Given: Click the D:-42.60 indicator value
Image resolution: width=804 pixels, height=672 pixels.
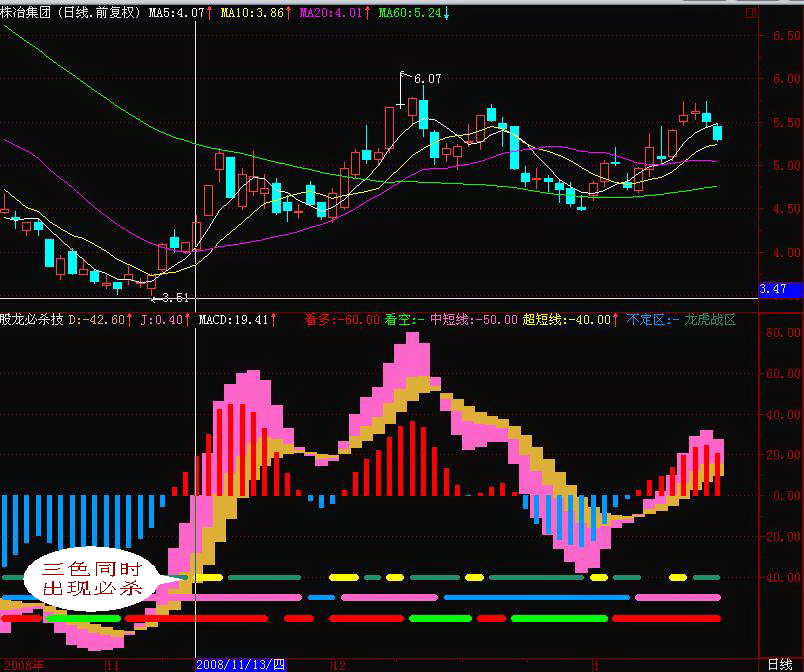Looking at the screenshot, I should point(96,320).
